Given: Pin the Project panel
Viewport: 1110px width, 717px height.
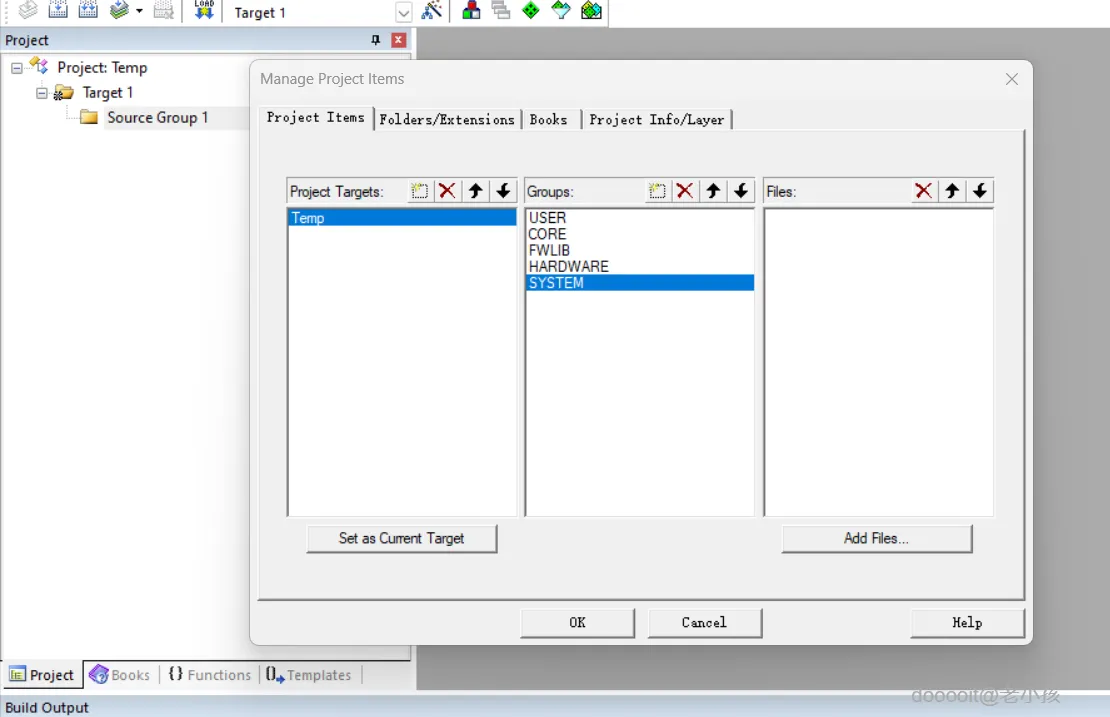Looking at the screenshot, I should pyautogui.click(x=376, y=40).
